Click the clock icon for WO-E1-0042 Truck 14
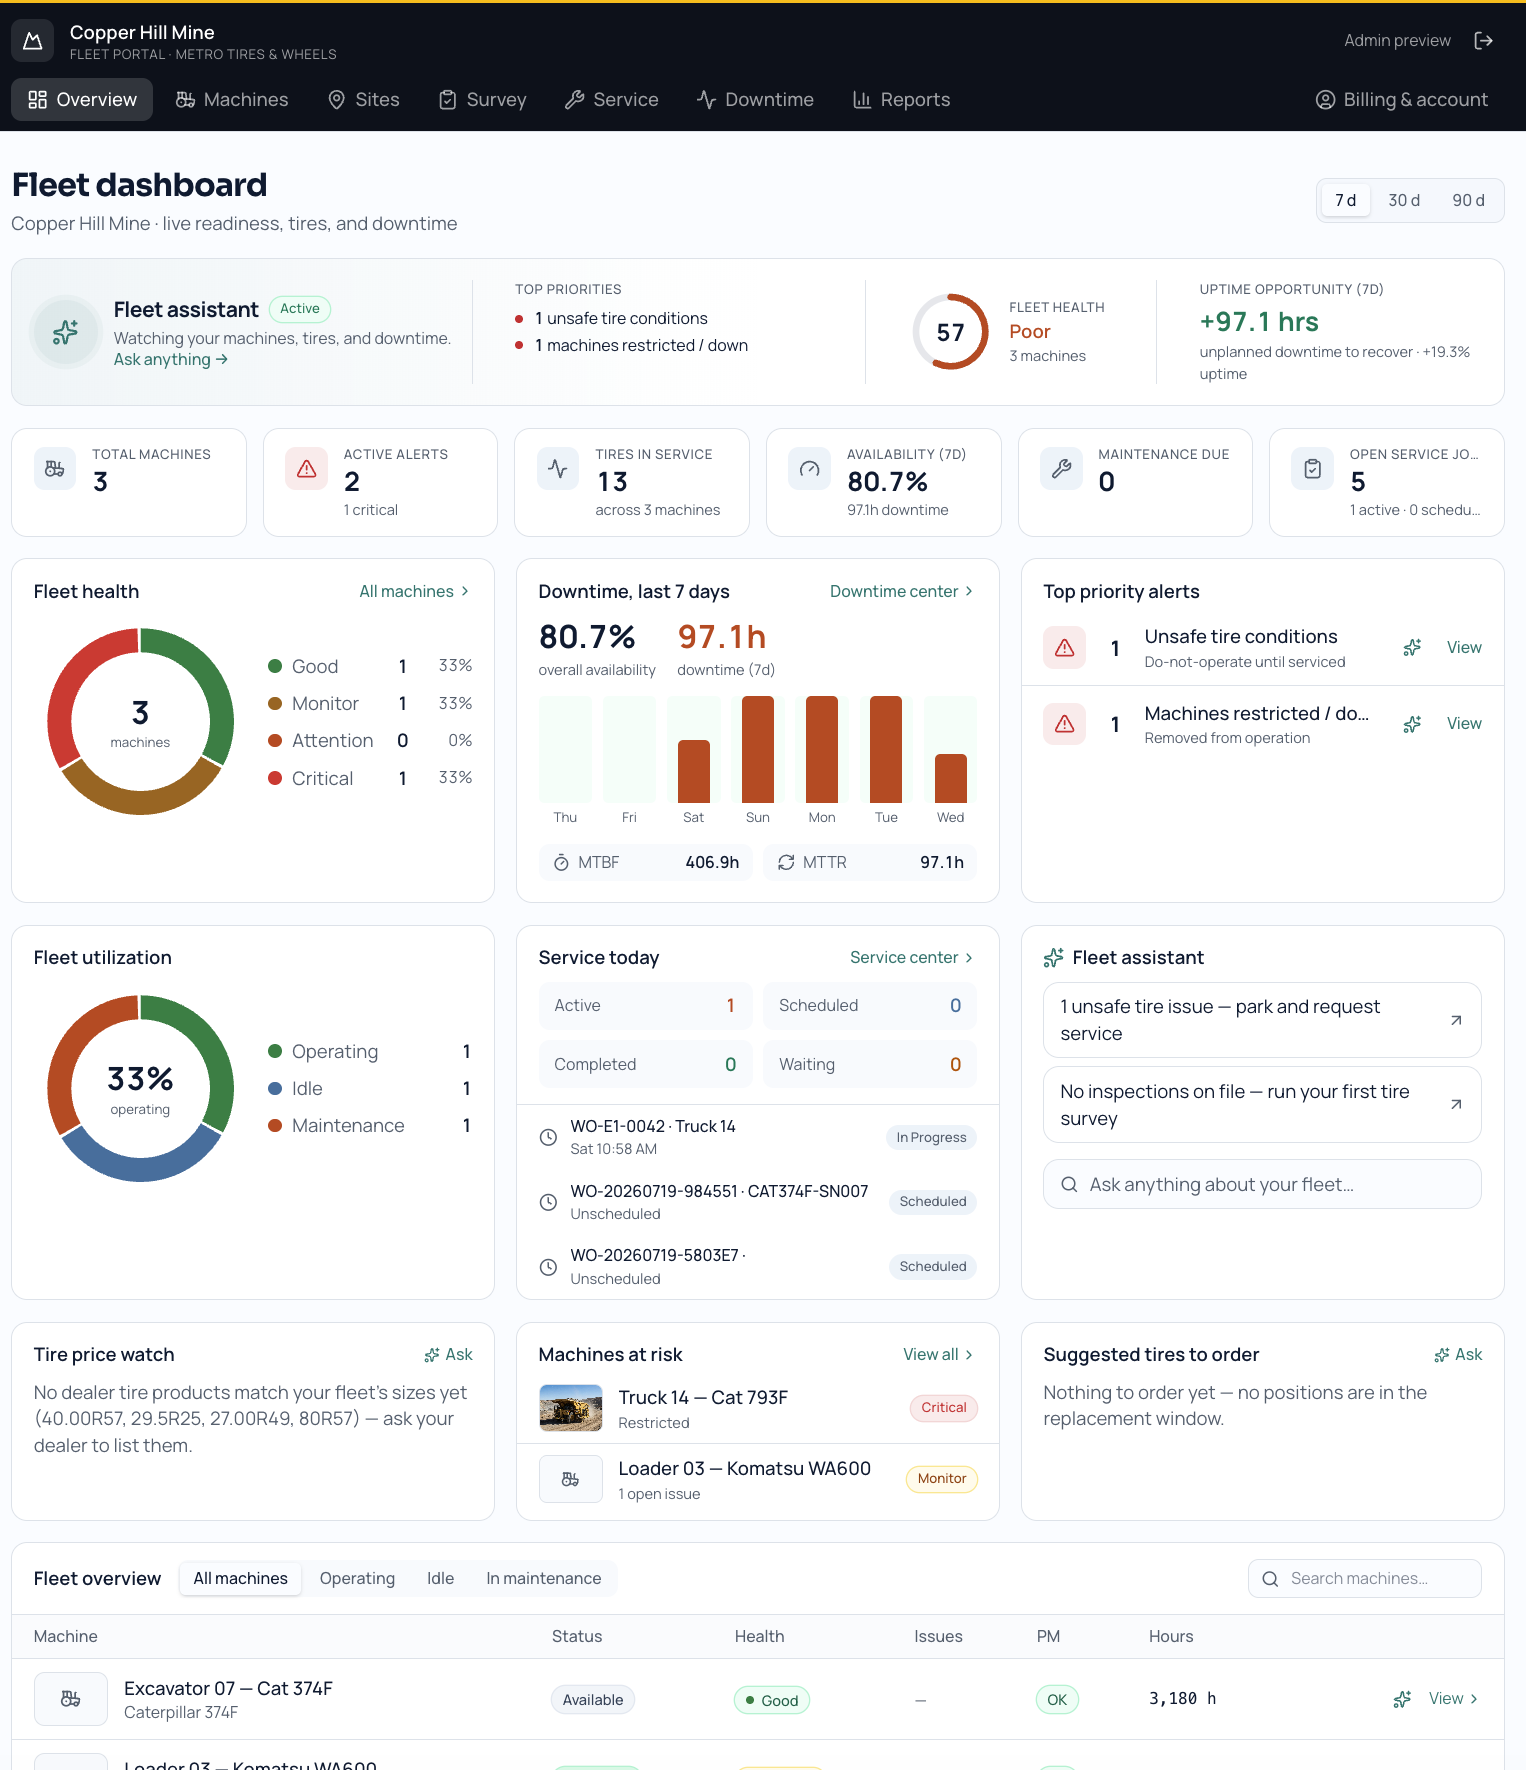The image size is (1526, 1770). [548, 1137]
